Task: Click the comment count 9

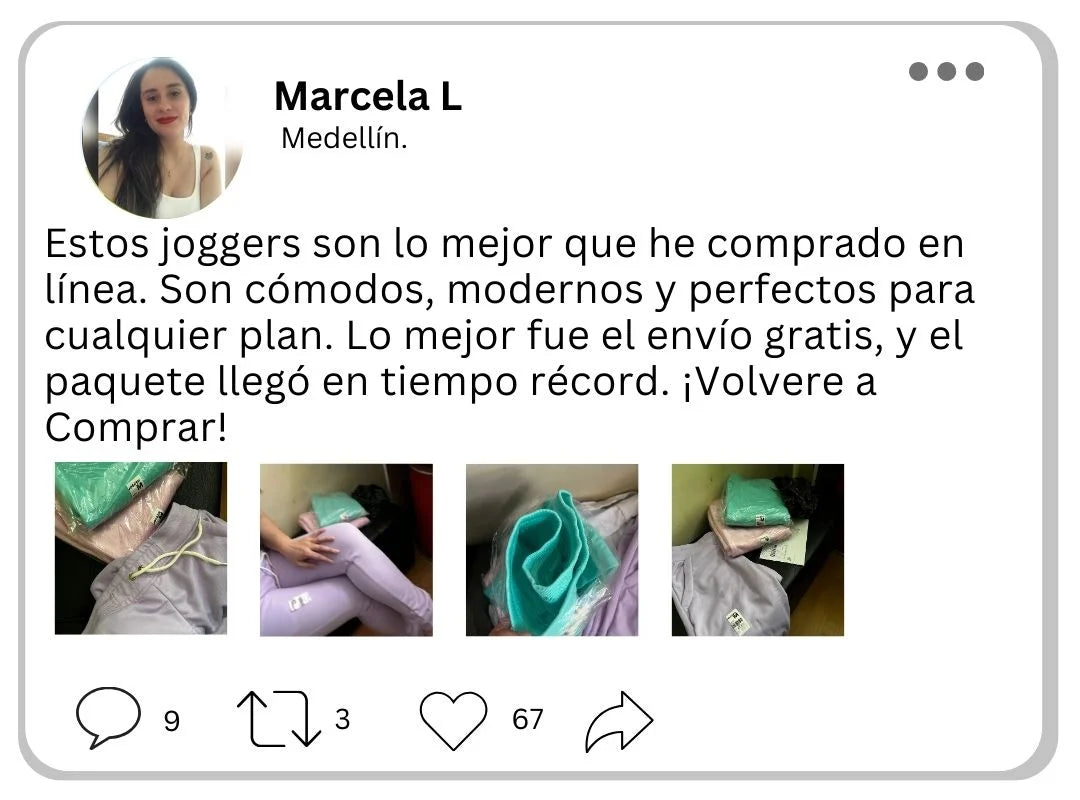Action: [172, 721]
